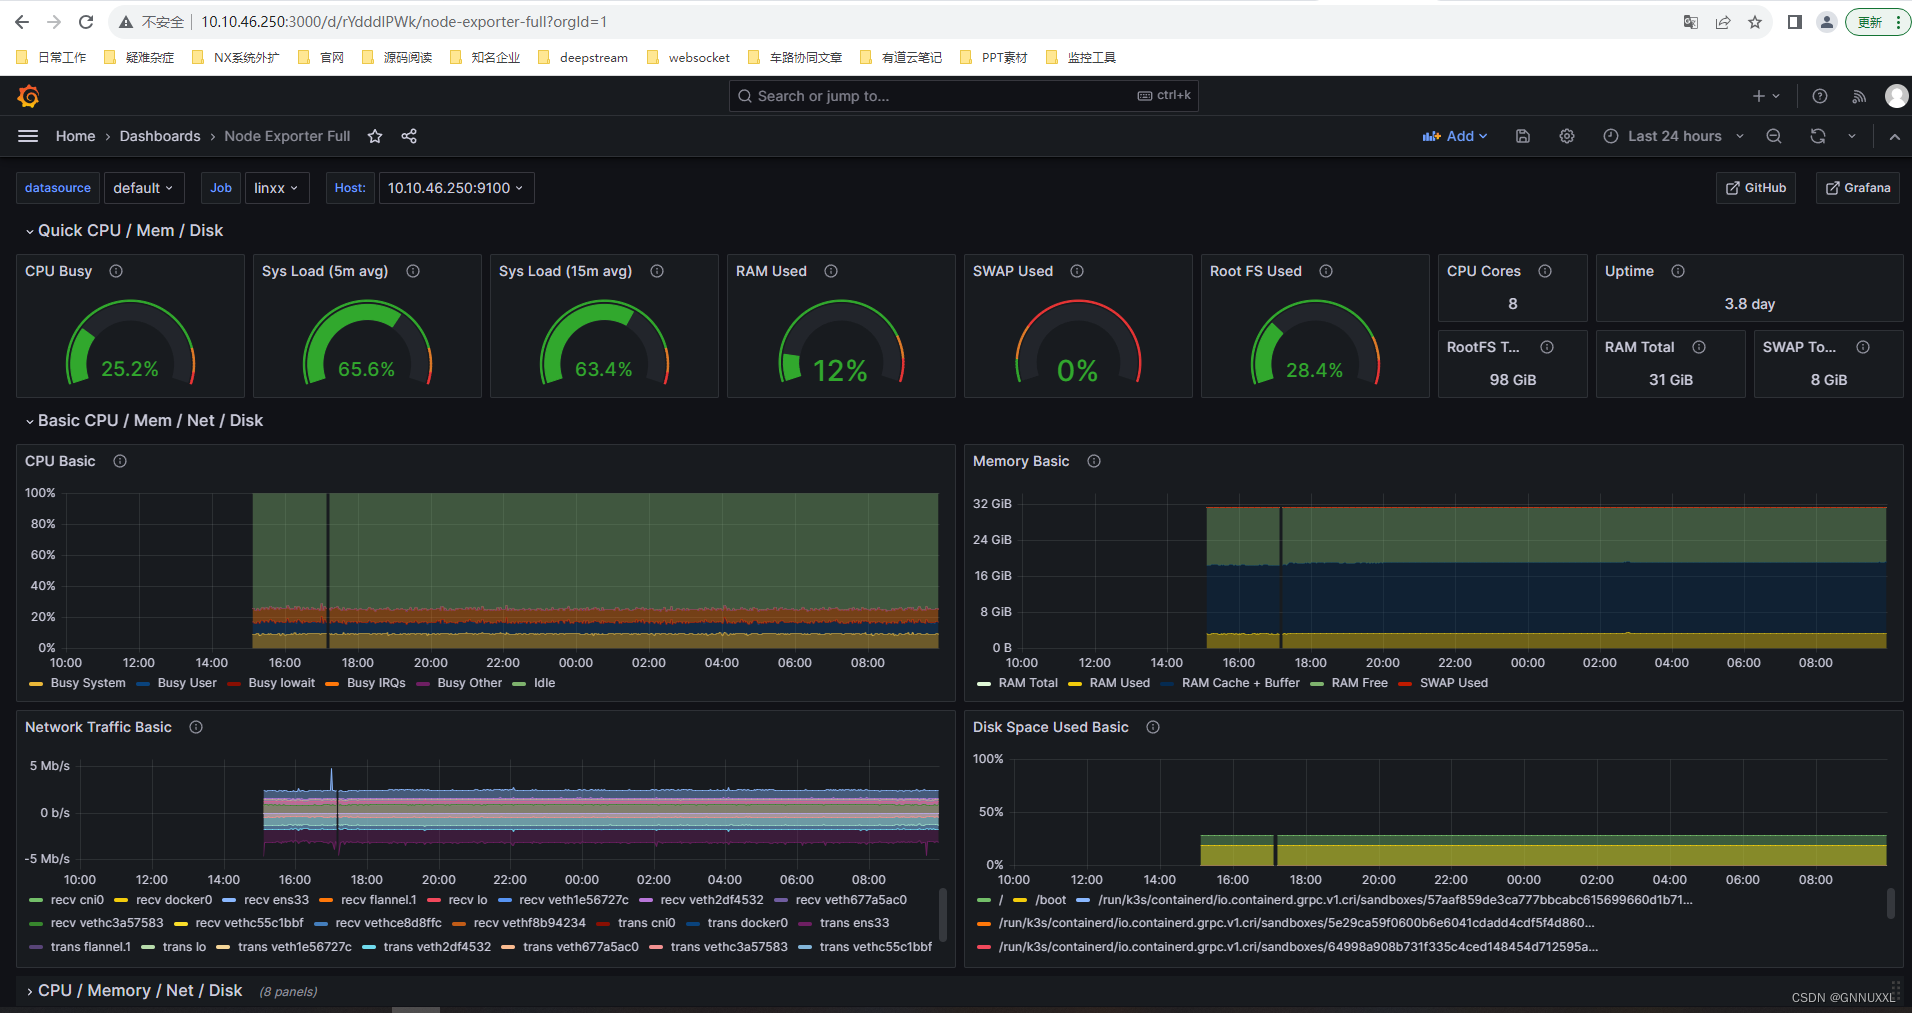Open the Sys Load (5m avg) panel title

325,271
